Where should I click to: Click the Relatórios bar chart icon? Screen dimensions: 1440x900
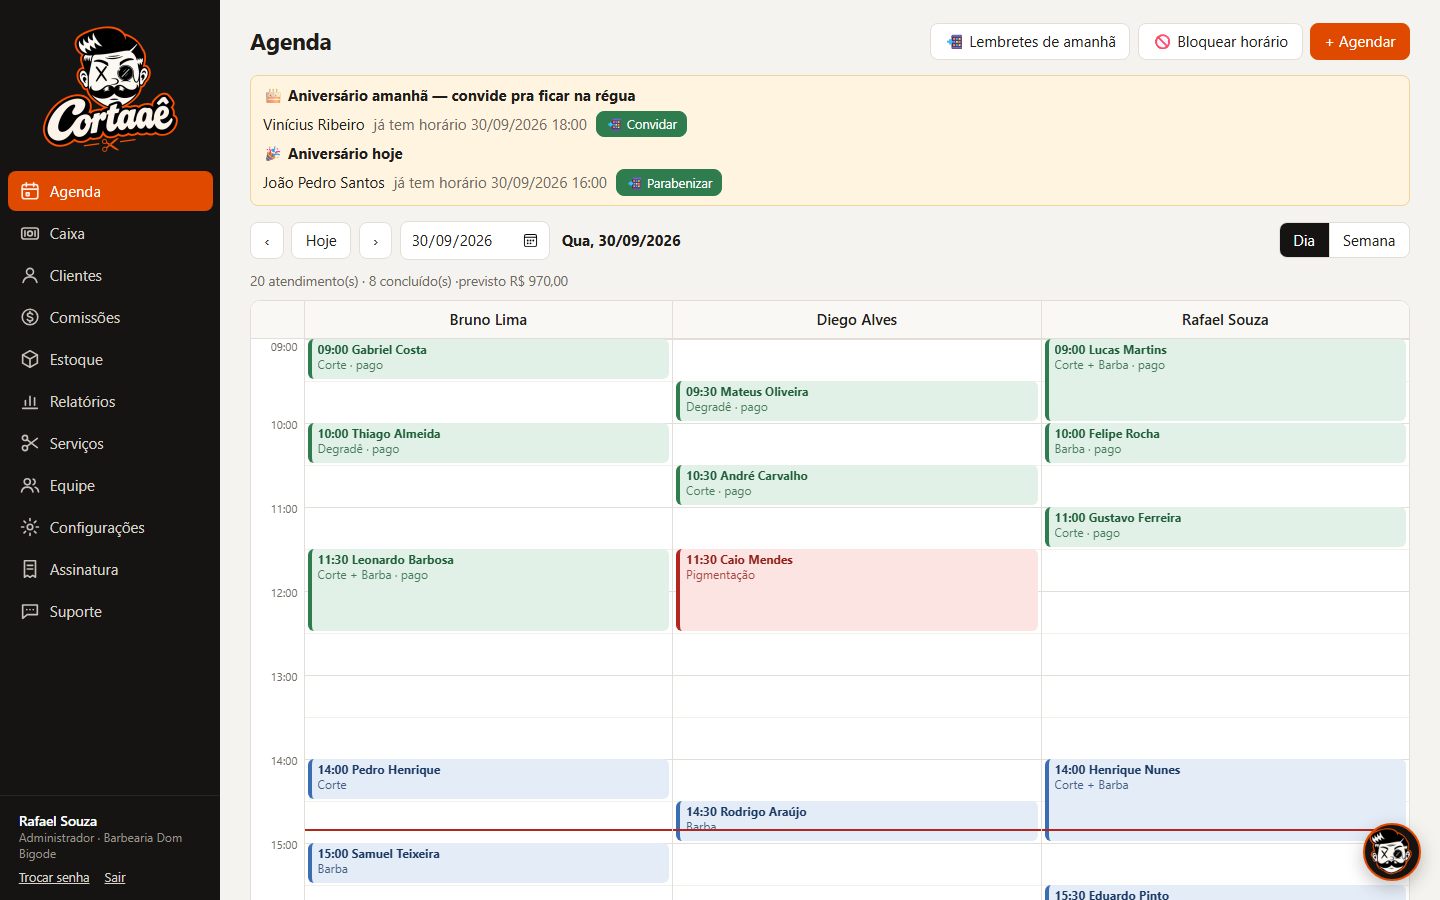30,401
